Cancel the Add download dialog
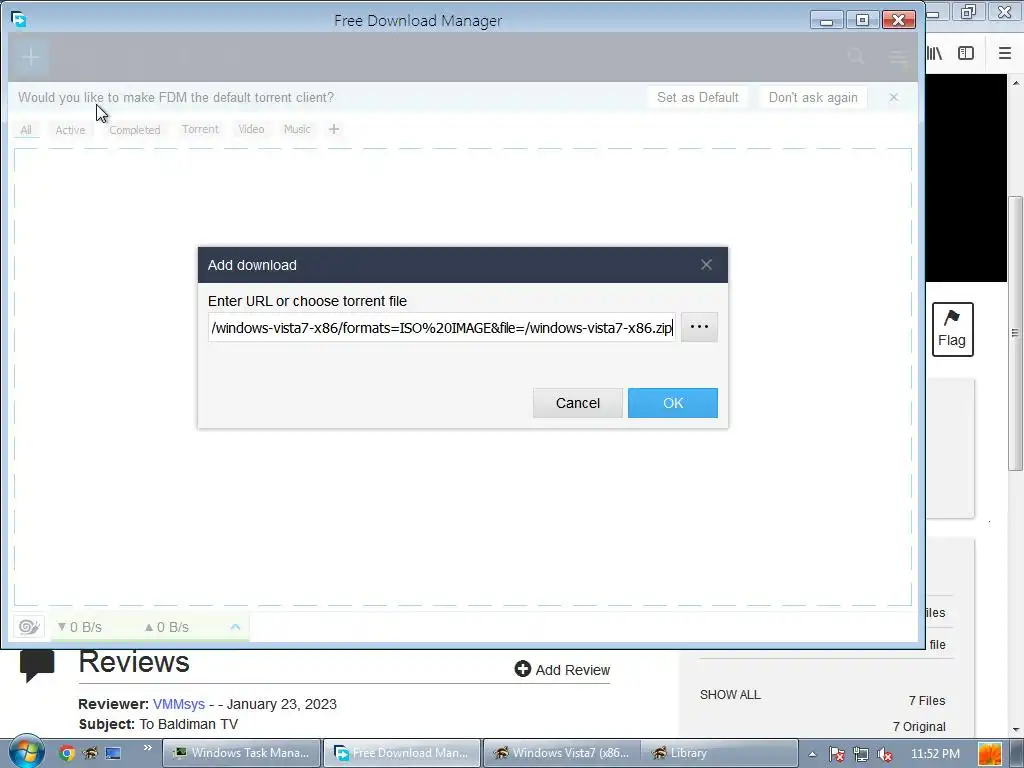Image resolution: width=1024 pixels, height=768 pixels. click(x=578, y=403)
